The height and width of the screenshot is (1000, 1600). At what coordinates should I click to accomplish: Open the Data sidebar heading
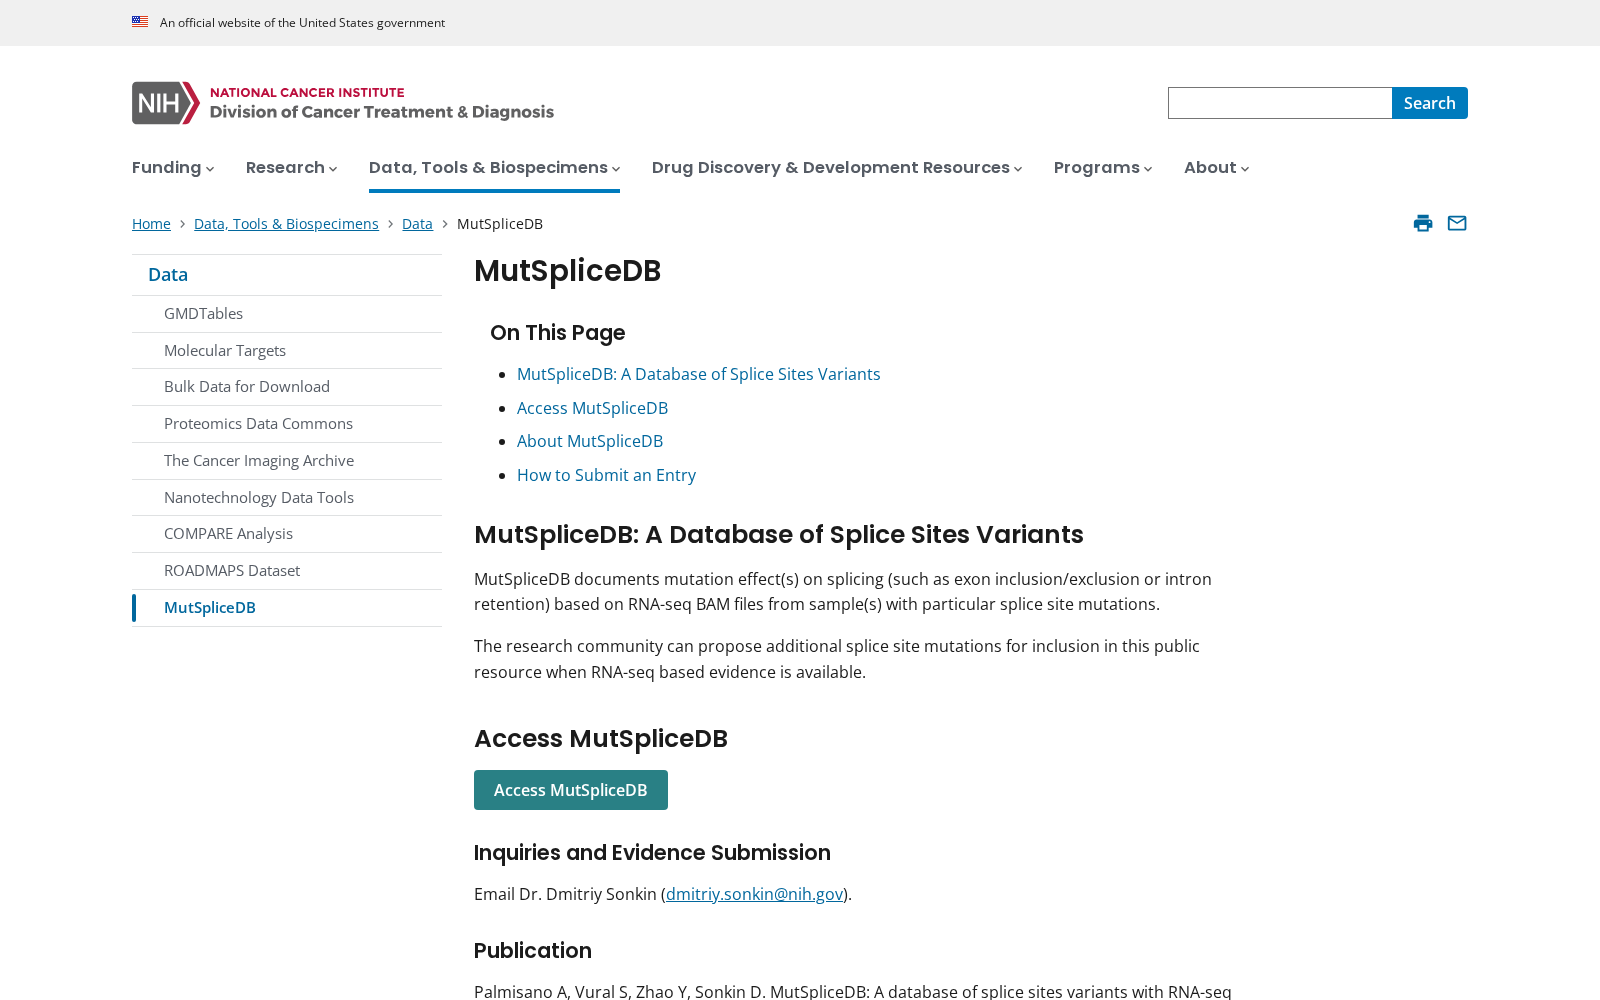point(287,275)
